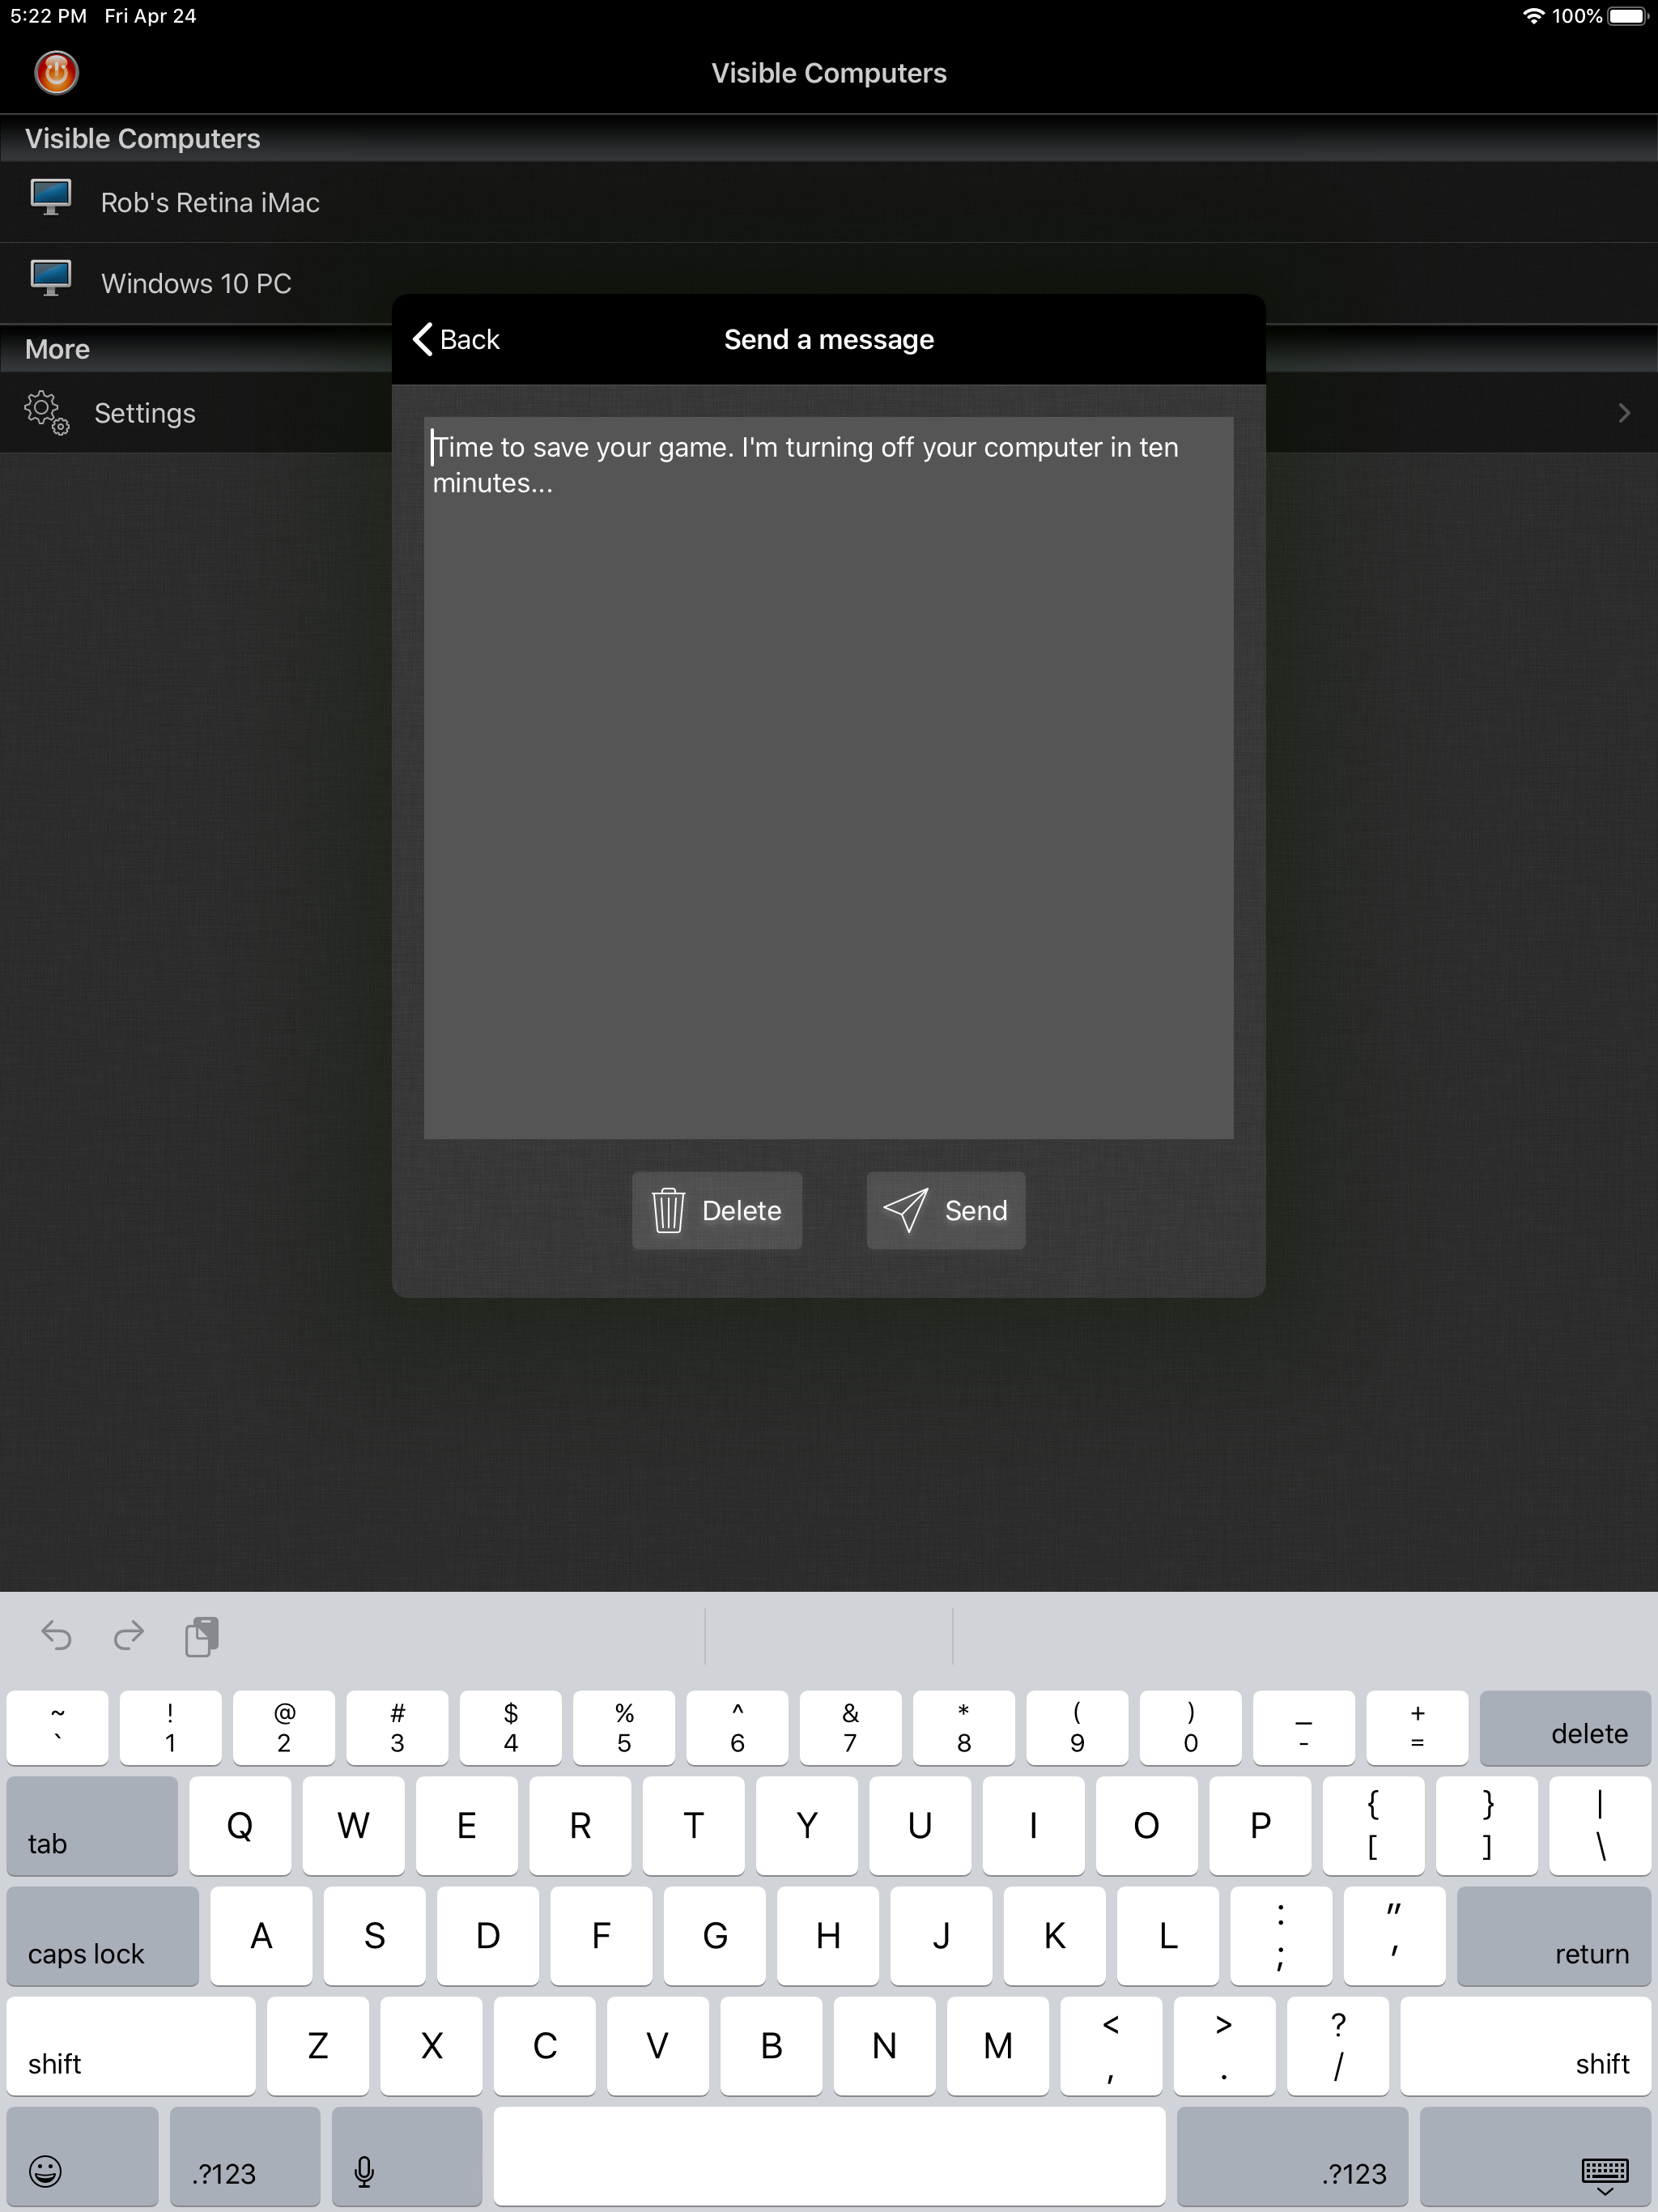Discard the message with the Delete button
The width and height of the screenshot is (1658, 2212).
pos(716,1210)
